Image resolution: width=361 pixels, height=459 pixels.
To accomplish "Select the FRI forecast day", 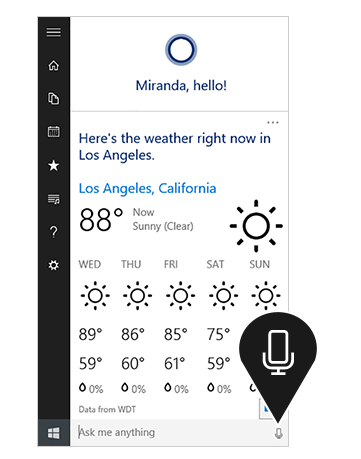I will [171, 264].
